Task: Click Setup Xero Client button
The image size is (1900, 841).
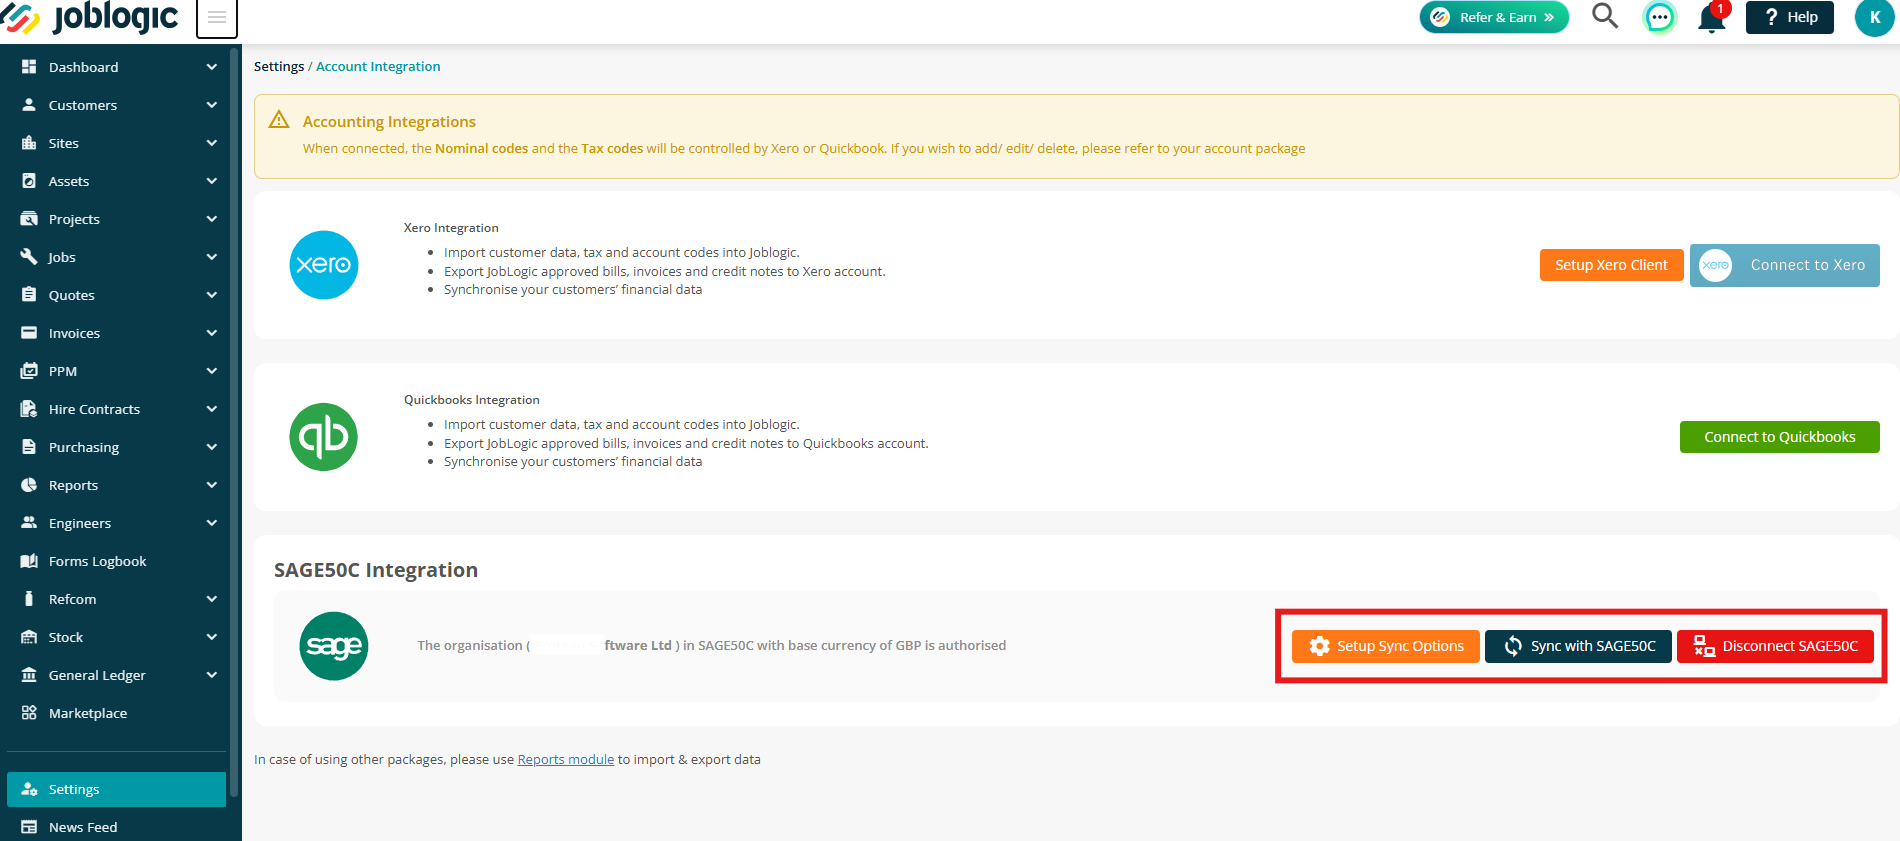Action: tap(1611, 265)
